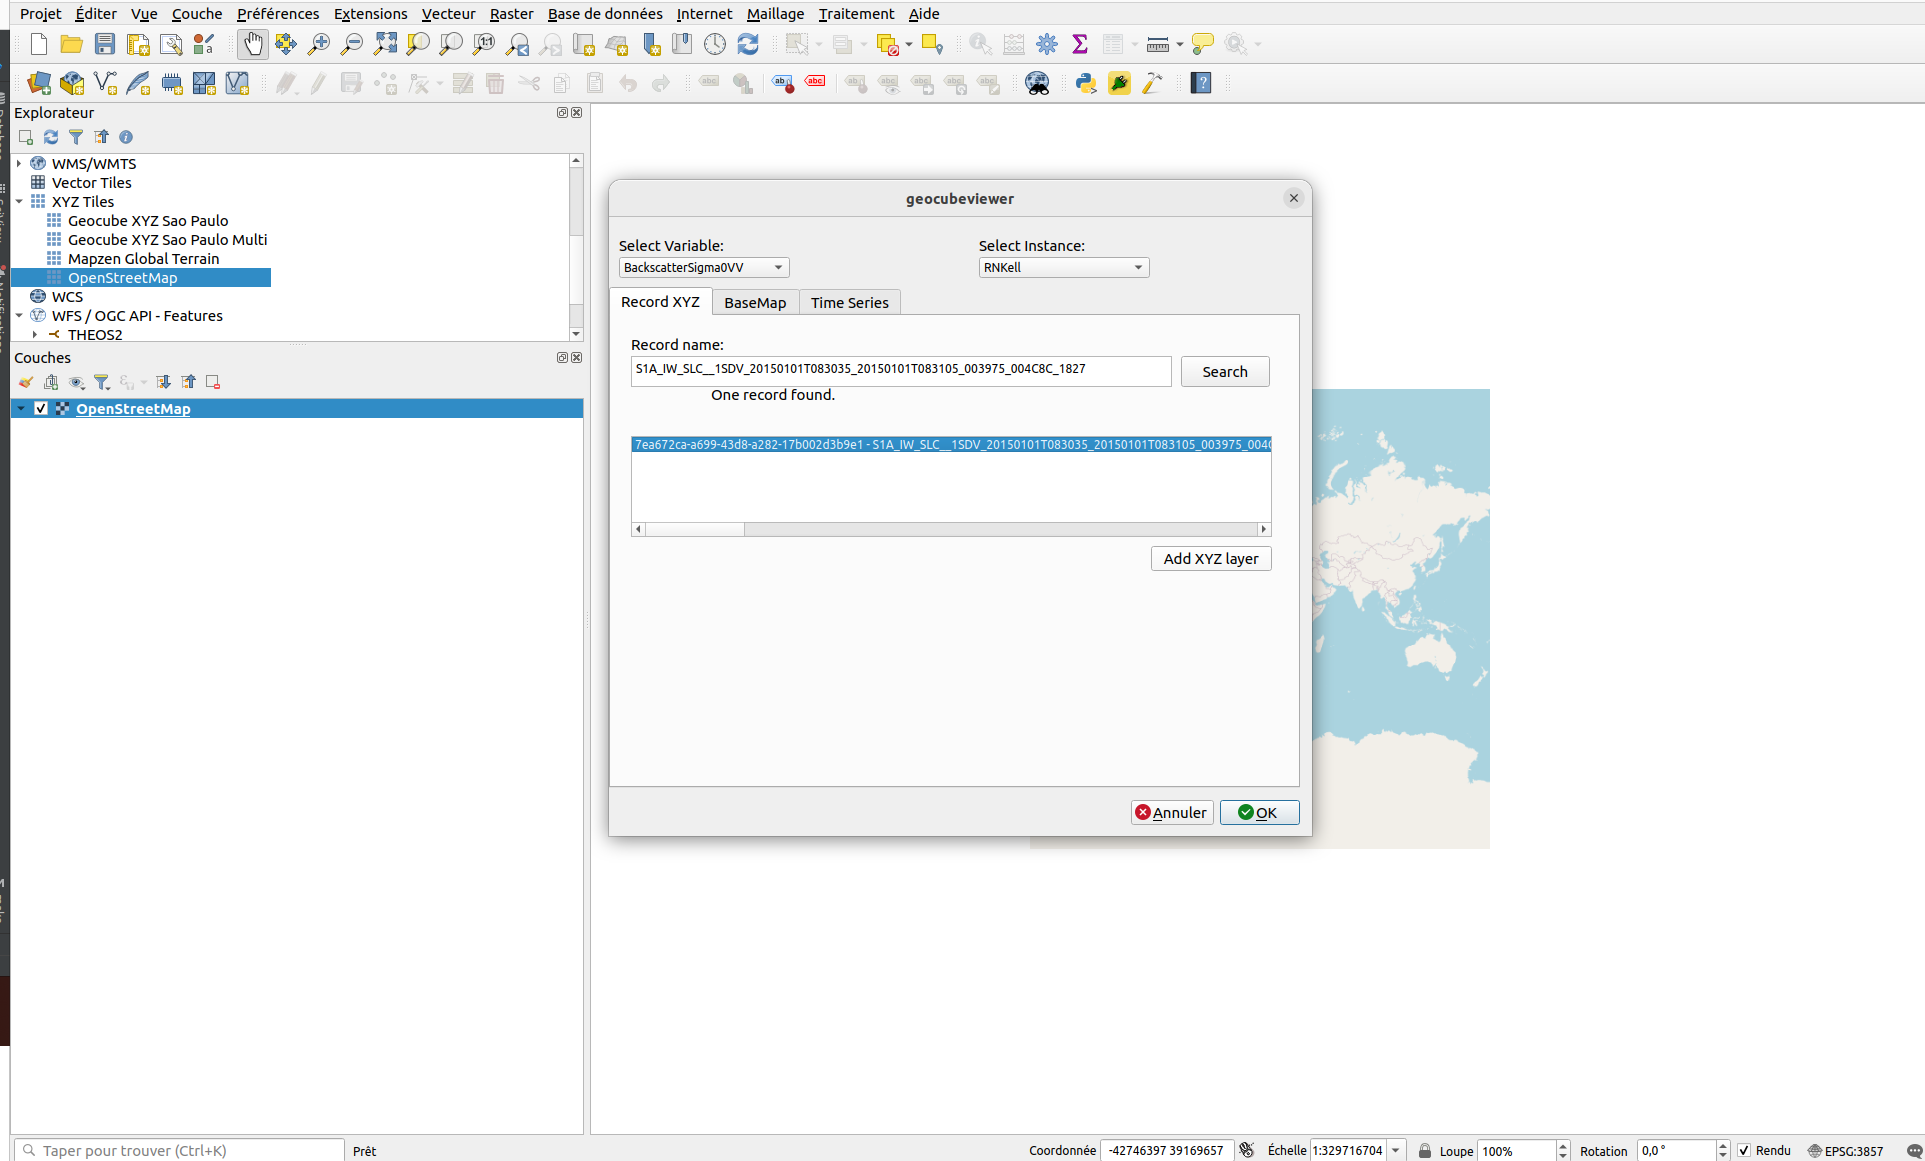Switch to the BaseMap tab

(x=755, y=302)
